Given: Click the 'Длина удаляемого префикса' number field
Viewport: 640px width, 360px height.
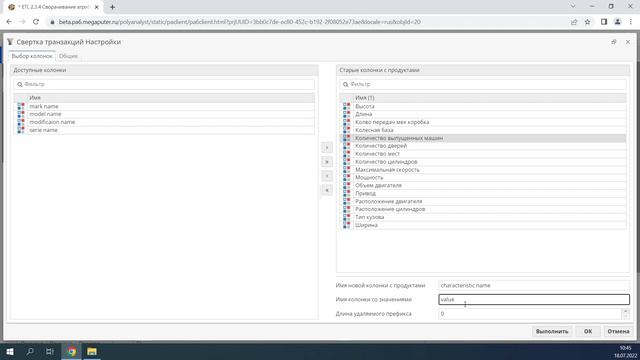Looking at the screenshot, I should tap(530, 313).
